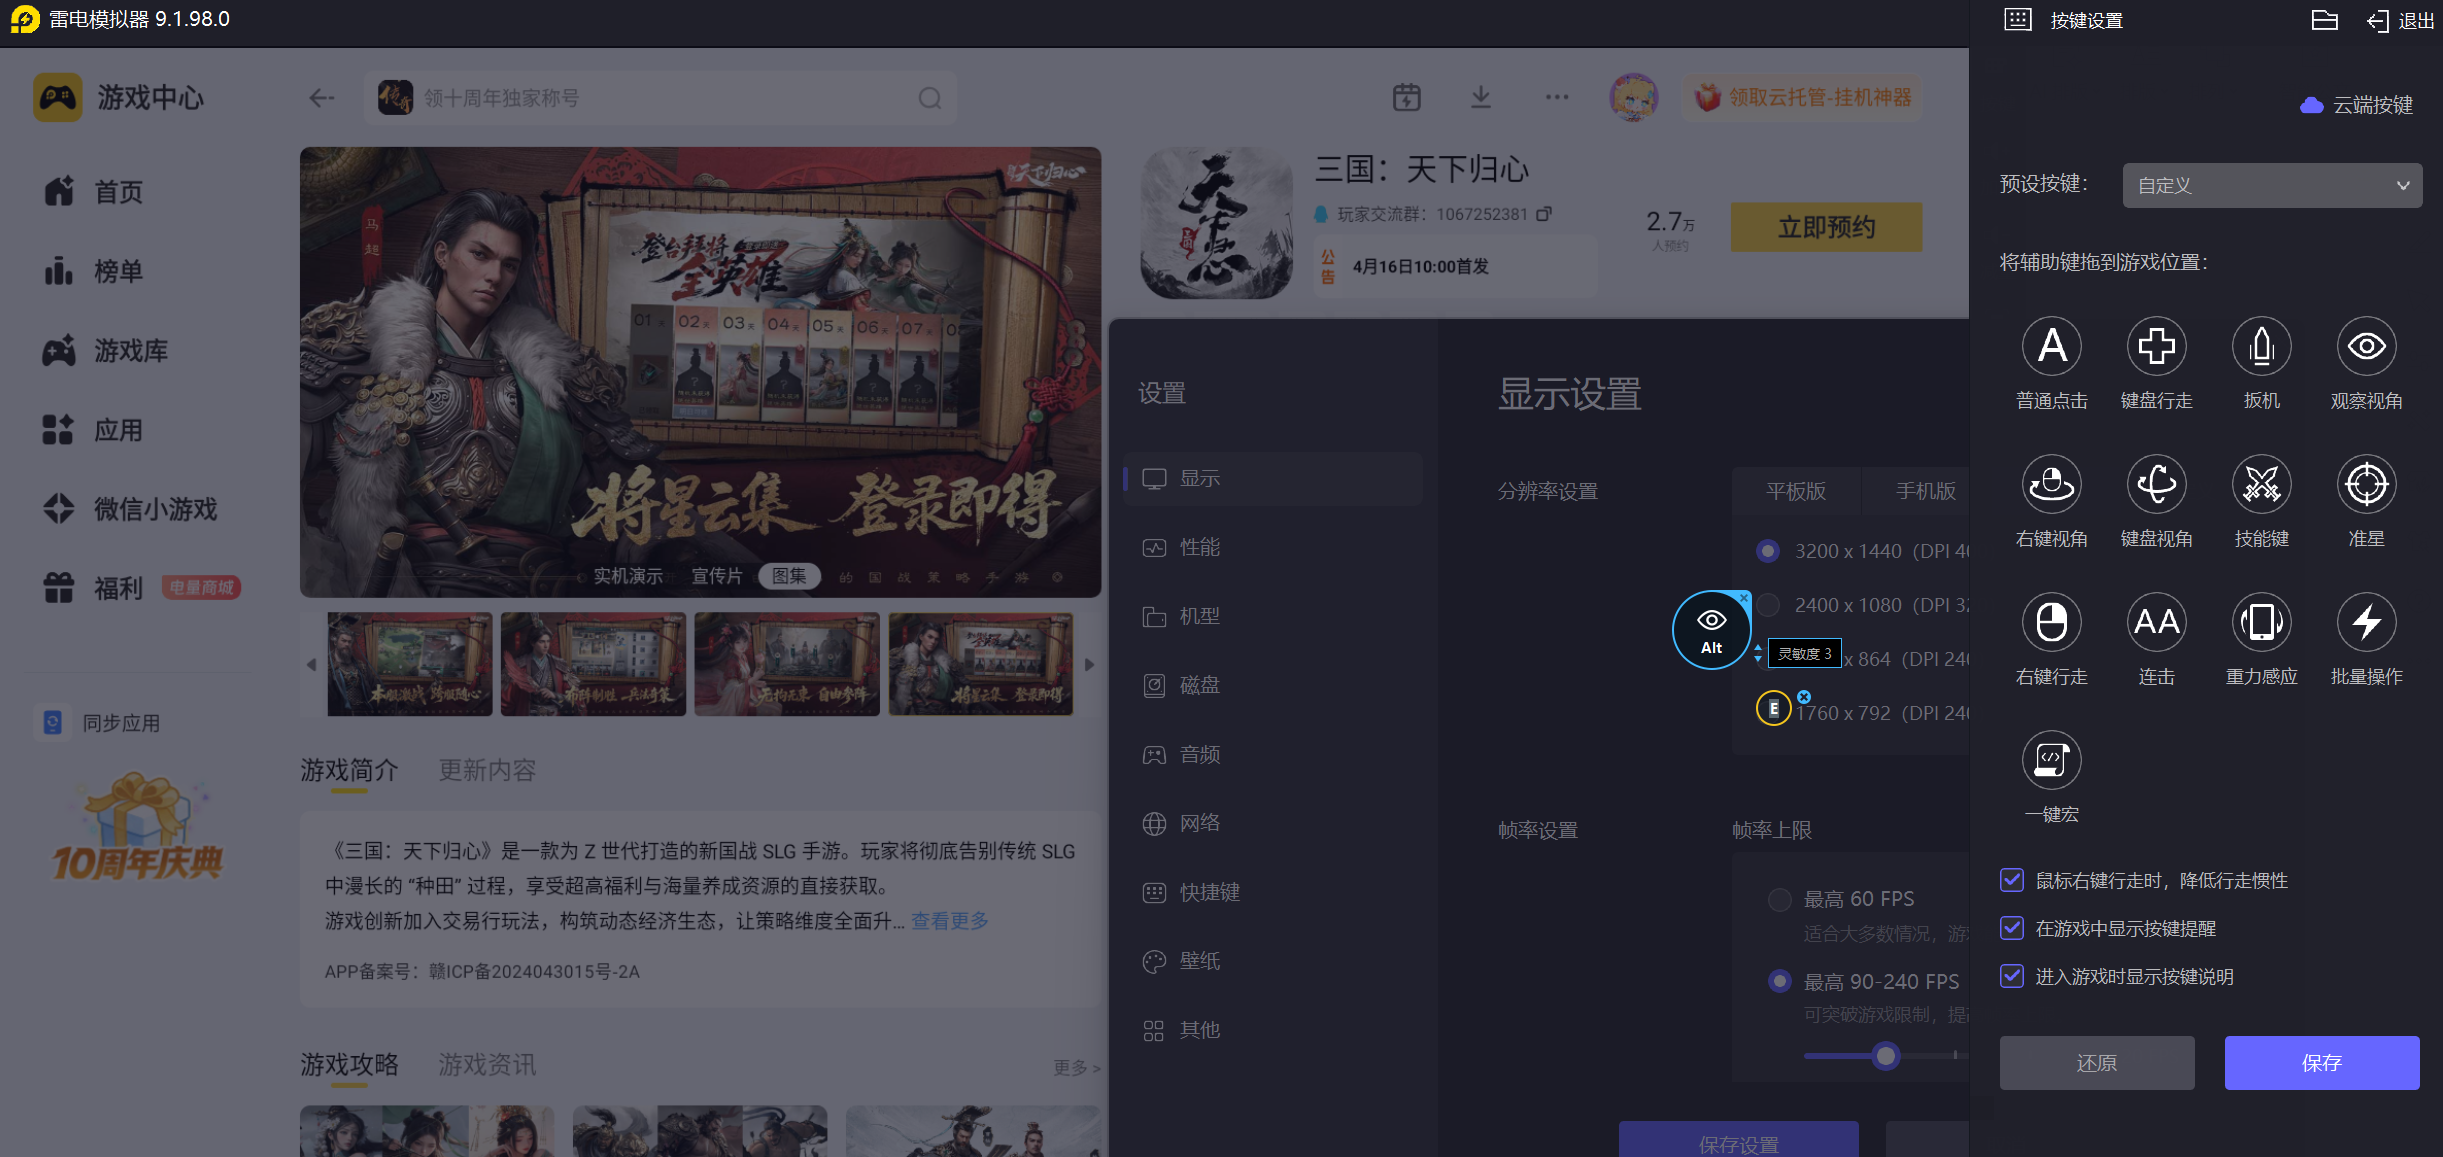Choose the 重力感应 gravity sensor icon
The width and height of the screenshot is (2443, 1157).
[2261, 623]
